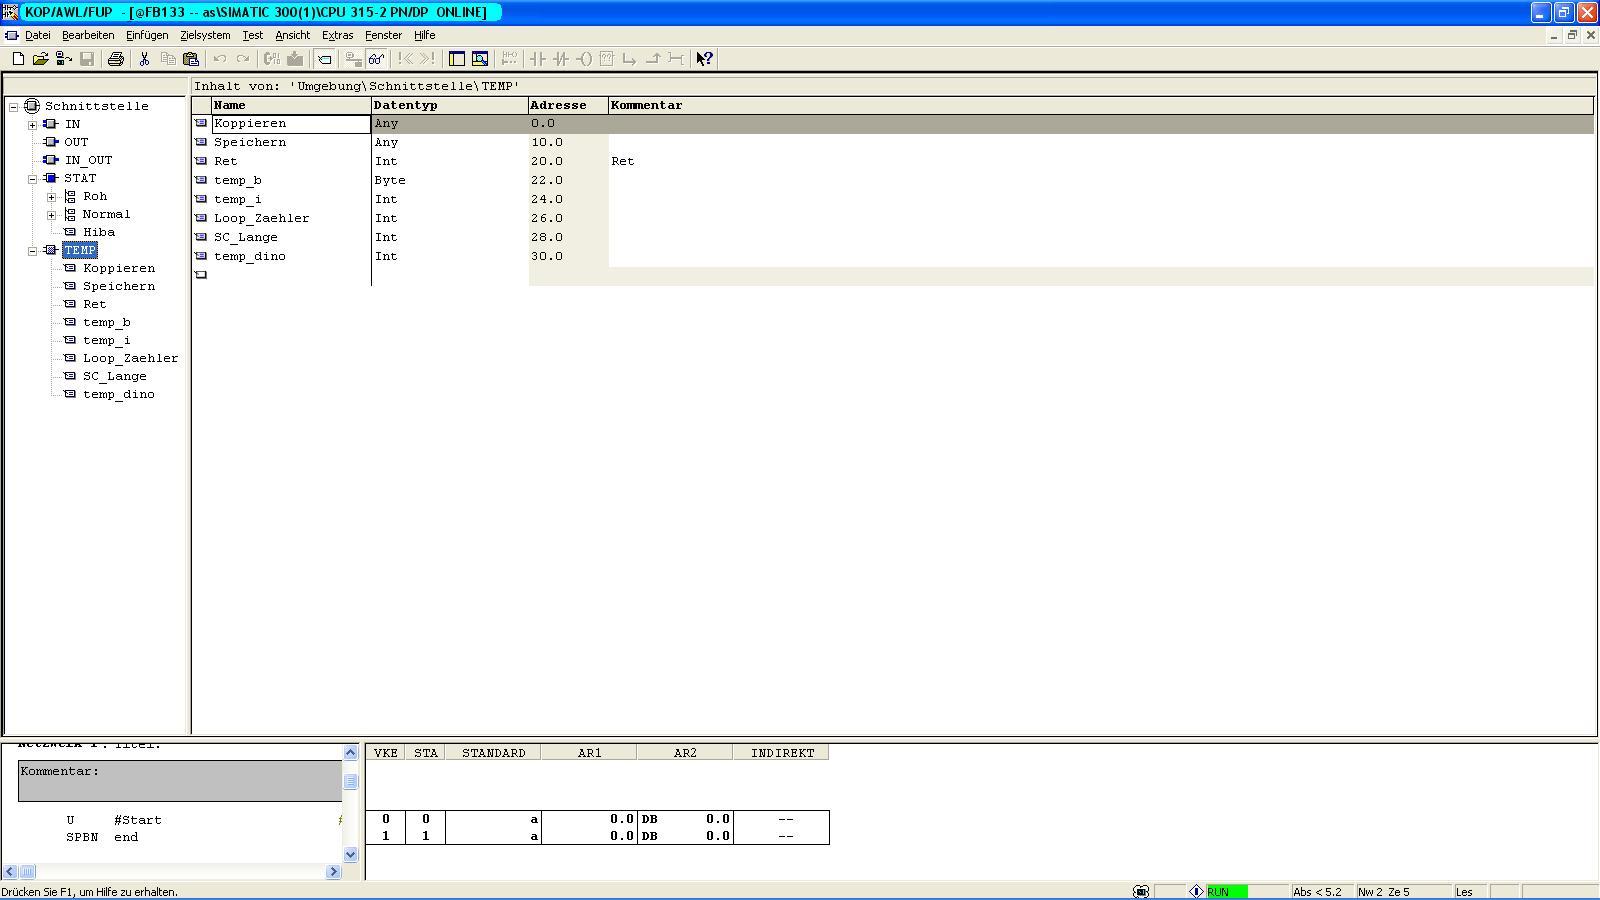Collapse the Schnittstelle root node
This screenshot has height=900, width=1600.
14,106
